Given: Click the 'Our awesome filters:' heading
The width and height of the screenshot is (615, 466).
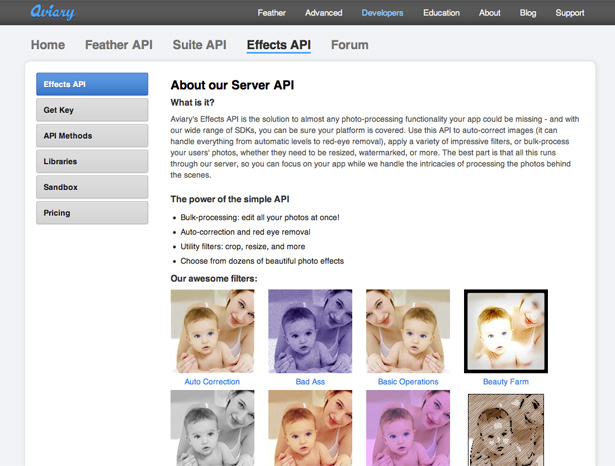Looking at the screenshot, I should click(214, 279).
